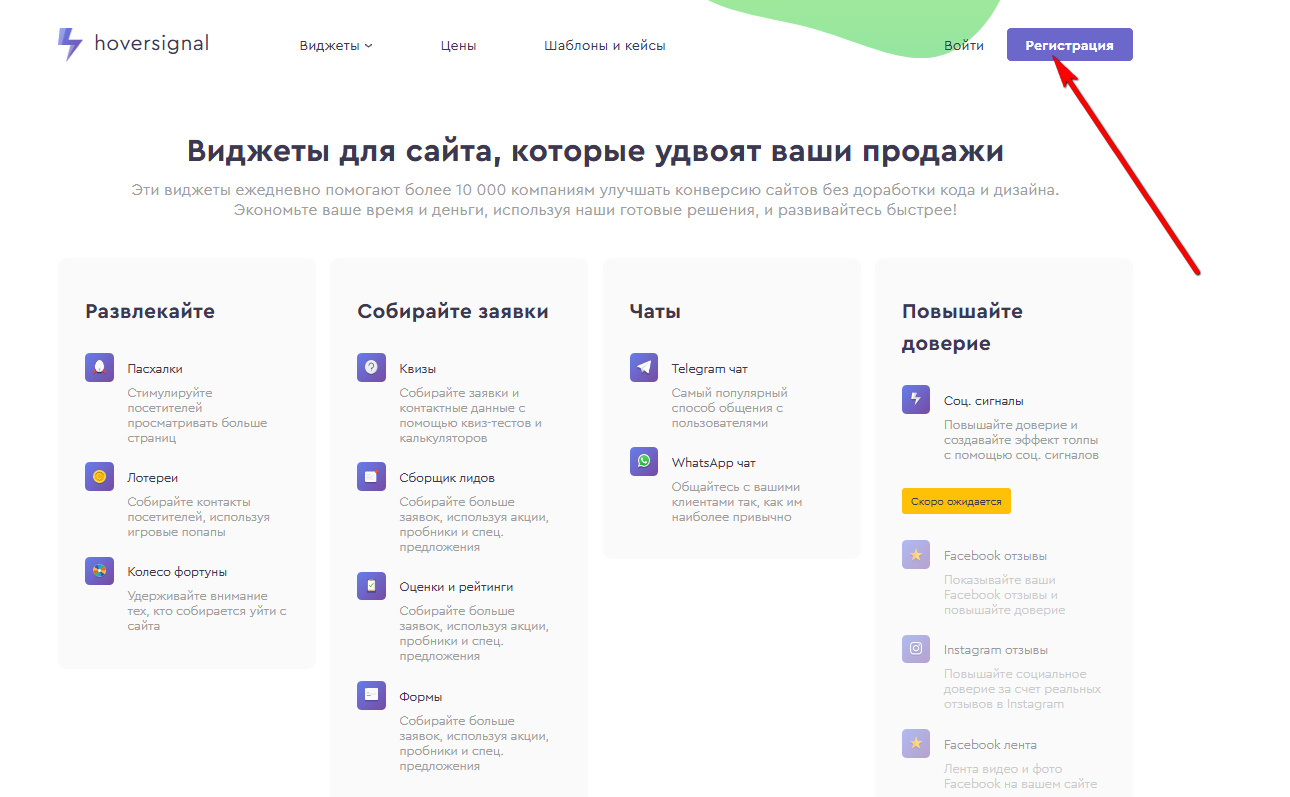Click the Facebook лента title
This screenshot has width=1290, height=797.
tap(990, 745)
